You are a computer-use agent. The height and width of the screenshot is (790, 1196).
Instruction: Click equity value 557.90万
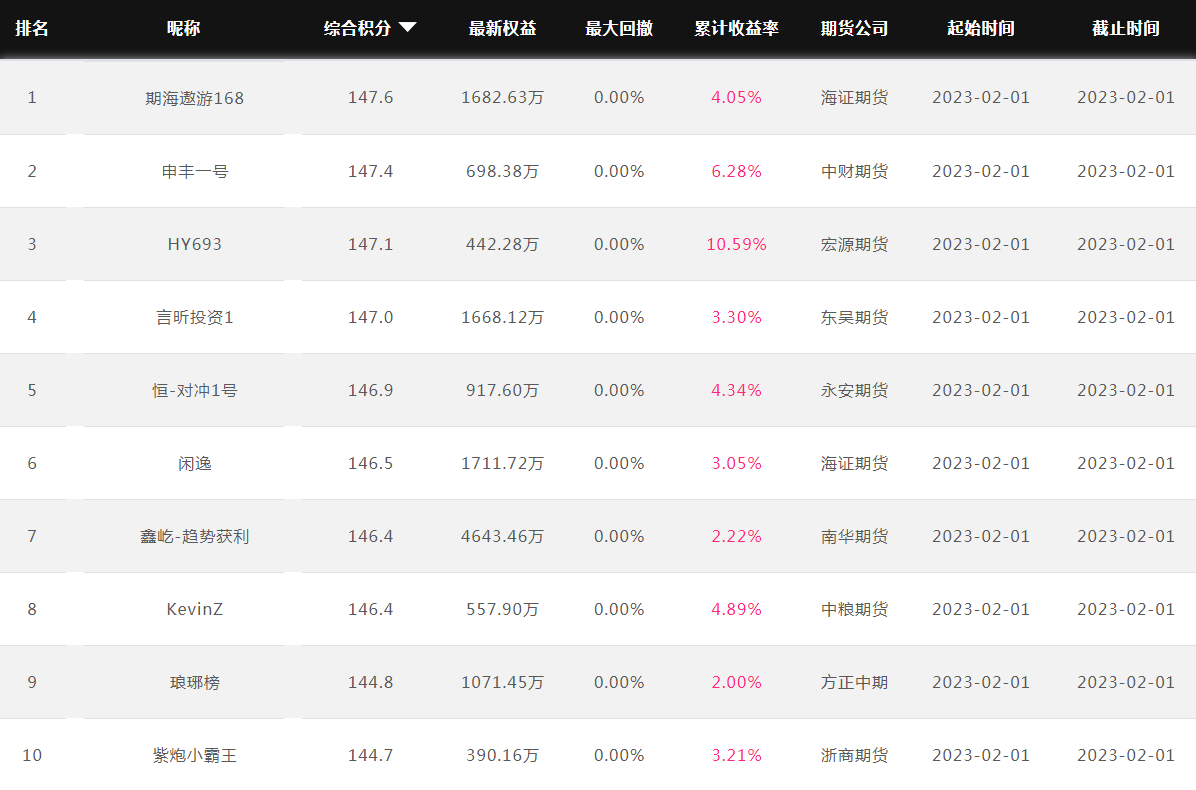coord(502,609)
